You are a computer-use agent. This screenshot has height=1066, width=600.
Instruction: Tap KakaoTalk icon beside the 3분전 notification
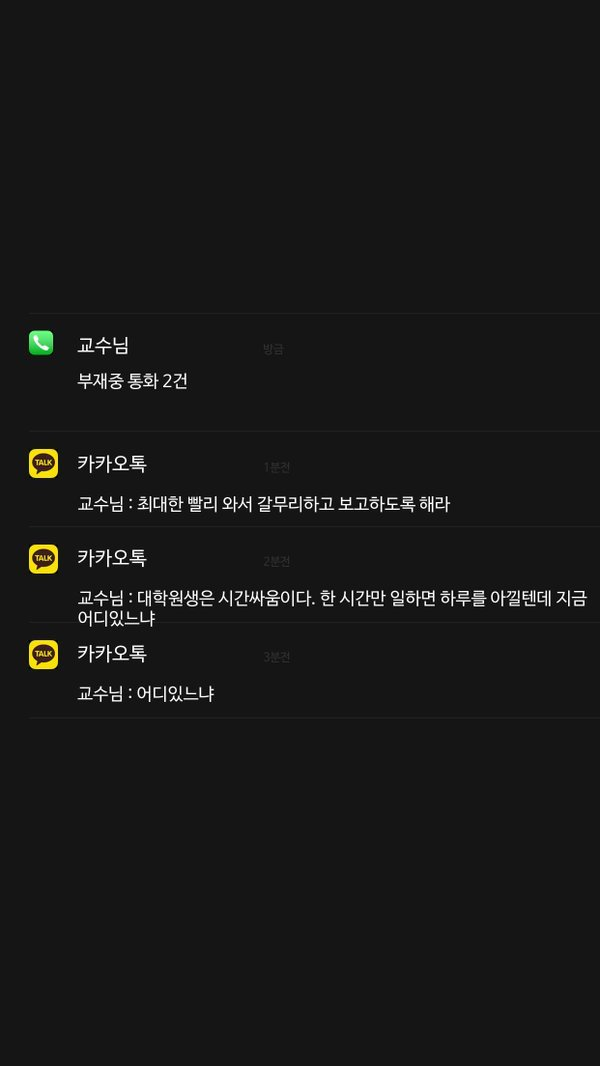[43, 654]
